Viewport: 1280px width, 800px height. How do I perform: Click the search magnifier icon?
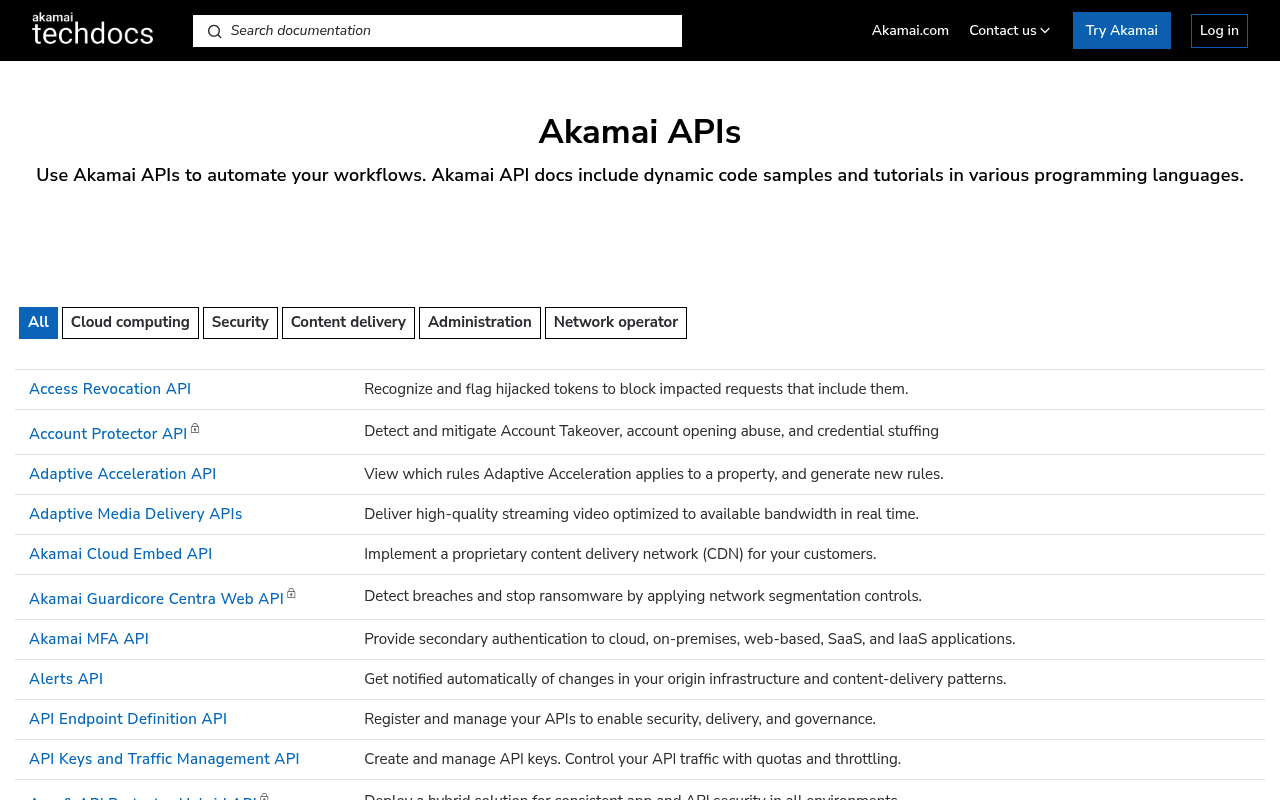point(214,31)
